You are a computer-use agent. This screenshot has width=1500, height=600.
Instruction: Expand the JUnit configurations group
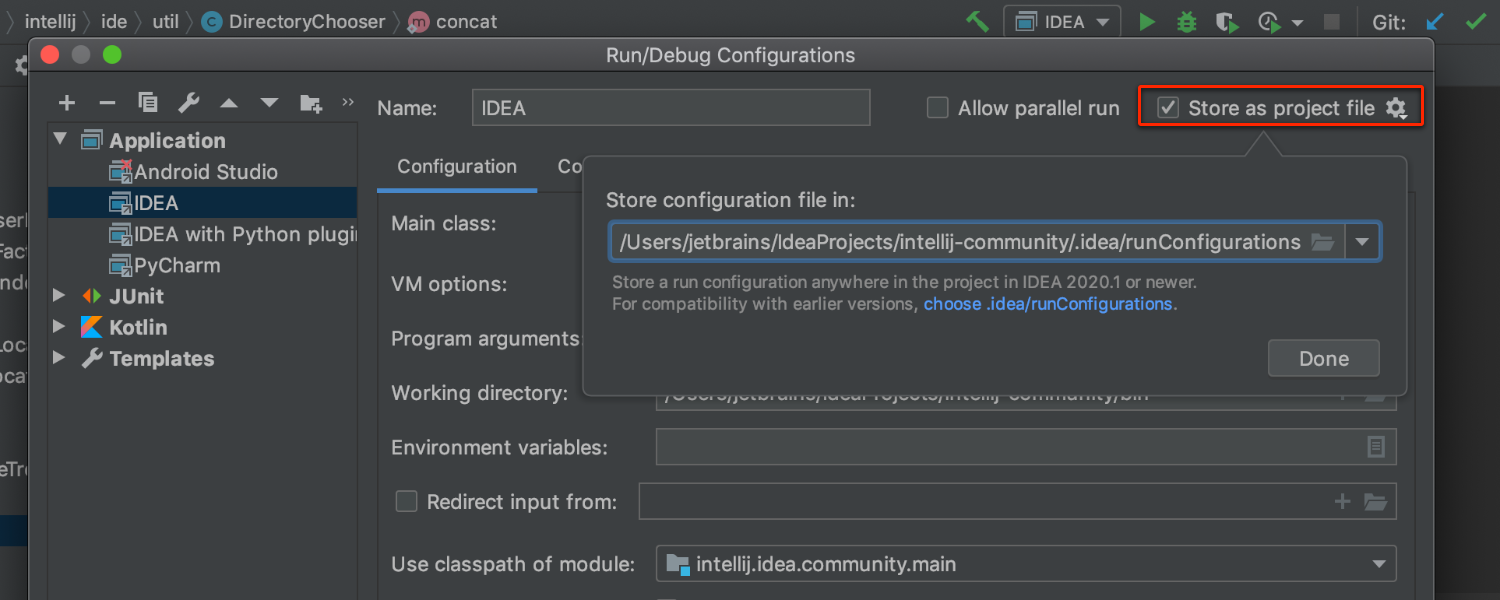[58, 296]
